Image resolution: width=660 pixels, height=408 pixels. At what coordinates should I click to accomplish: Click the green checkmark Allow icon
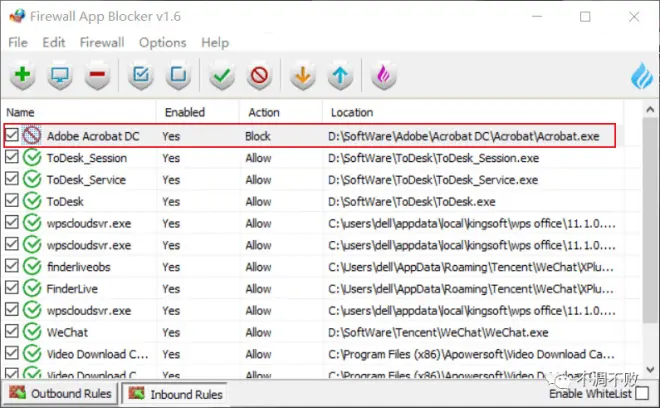point(222,76)
